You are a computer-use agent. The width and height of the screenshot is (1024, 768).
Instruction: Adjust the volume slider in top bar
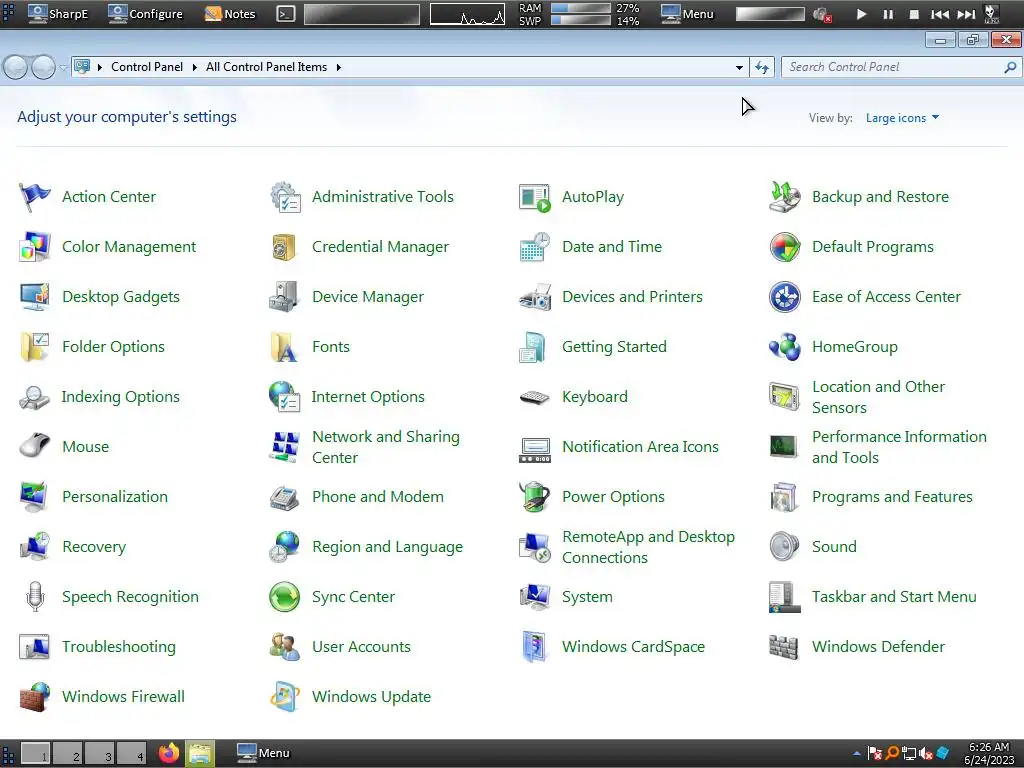pos(770,14)
